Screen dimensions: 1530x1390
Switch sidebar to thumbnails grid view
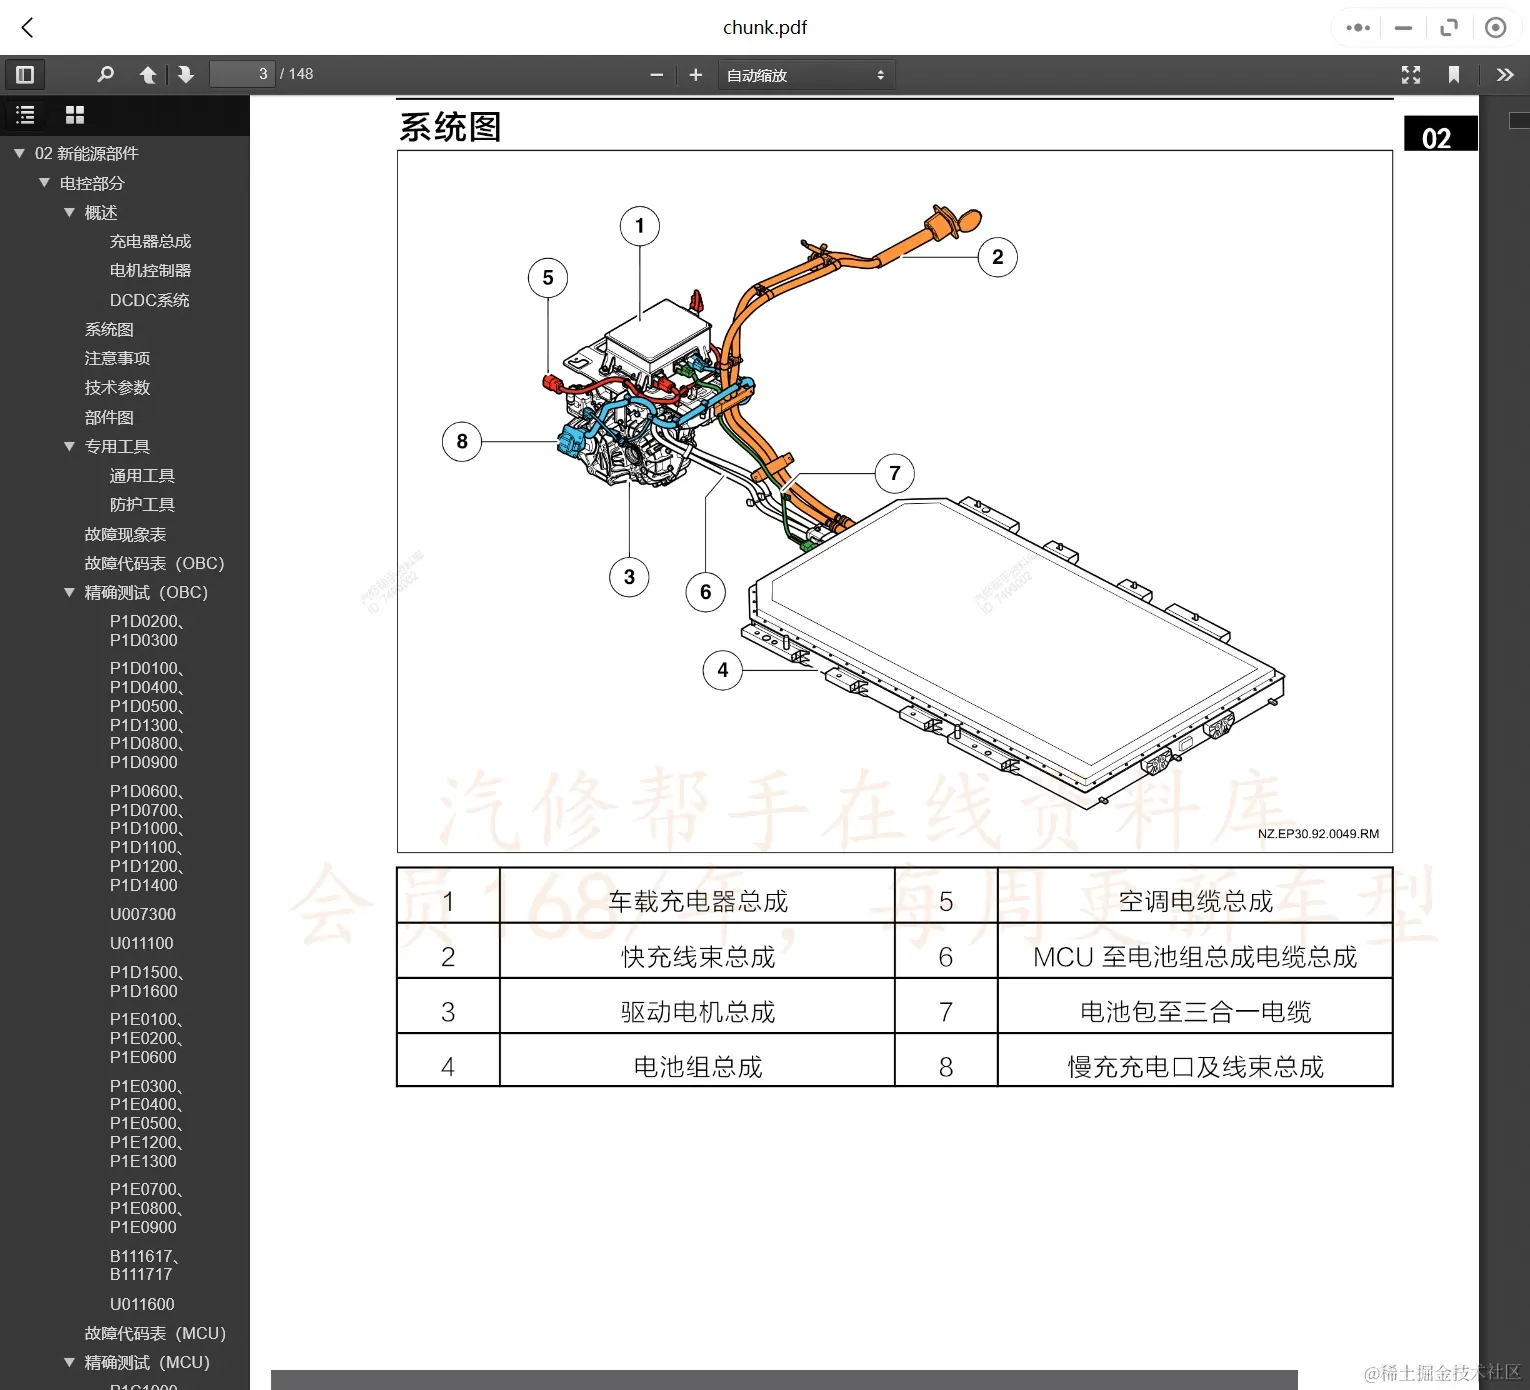(74, 114)
